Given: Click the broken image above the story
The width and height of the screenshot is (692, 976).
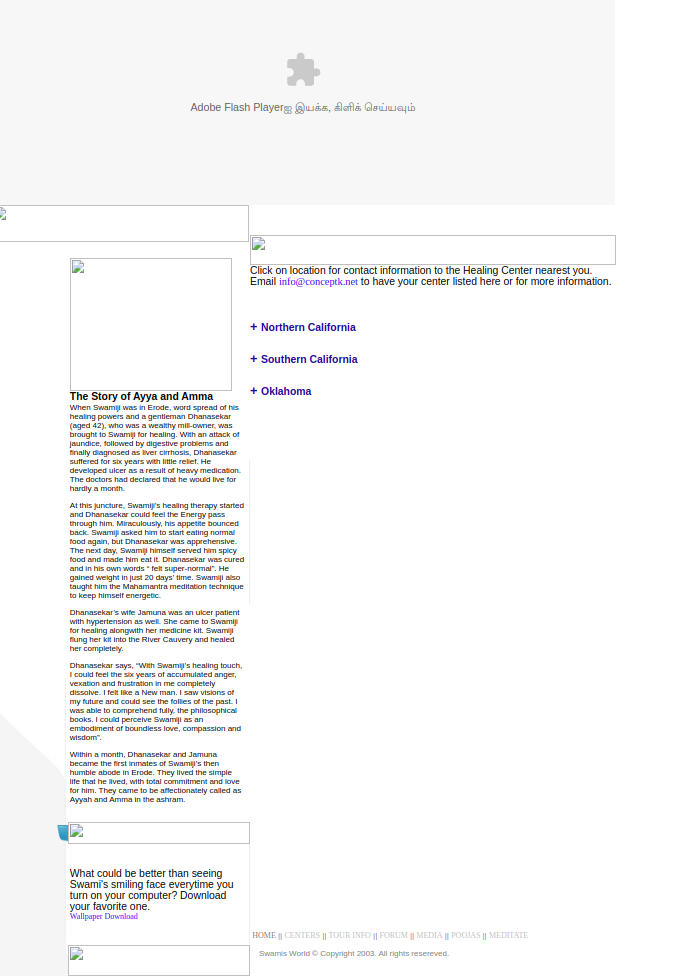Looking at the screenshot, I should 151,324.
